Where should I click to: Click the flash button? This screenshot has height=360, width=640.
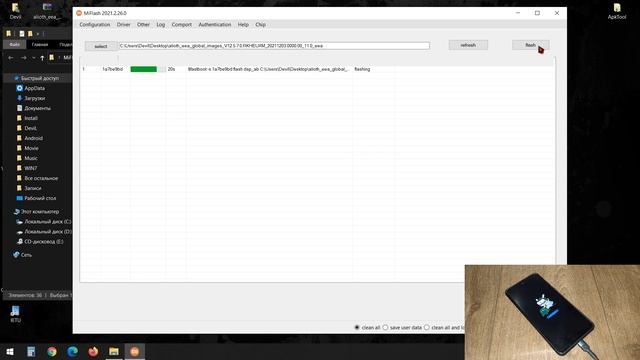click(531, 45)
